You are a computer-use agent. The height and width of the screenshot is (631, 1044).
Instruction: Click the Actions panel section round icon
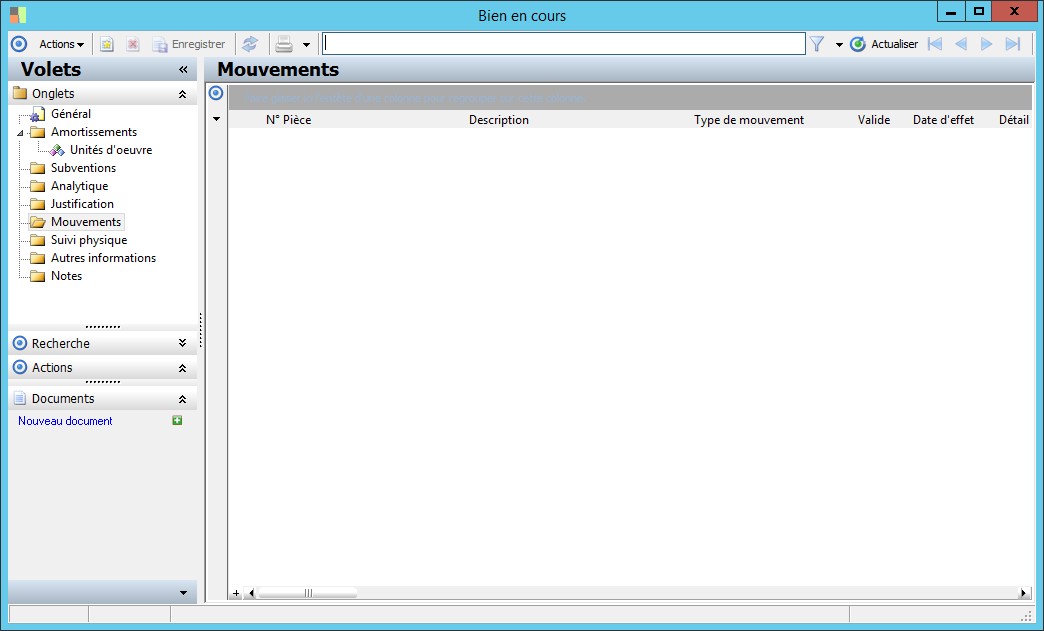coord(20,367)
